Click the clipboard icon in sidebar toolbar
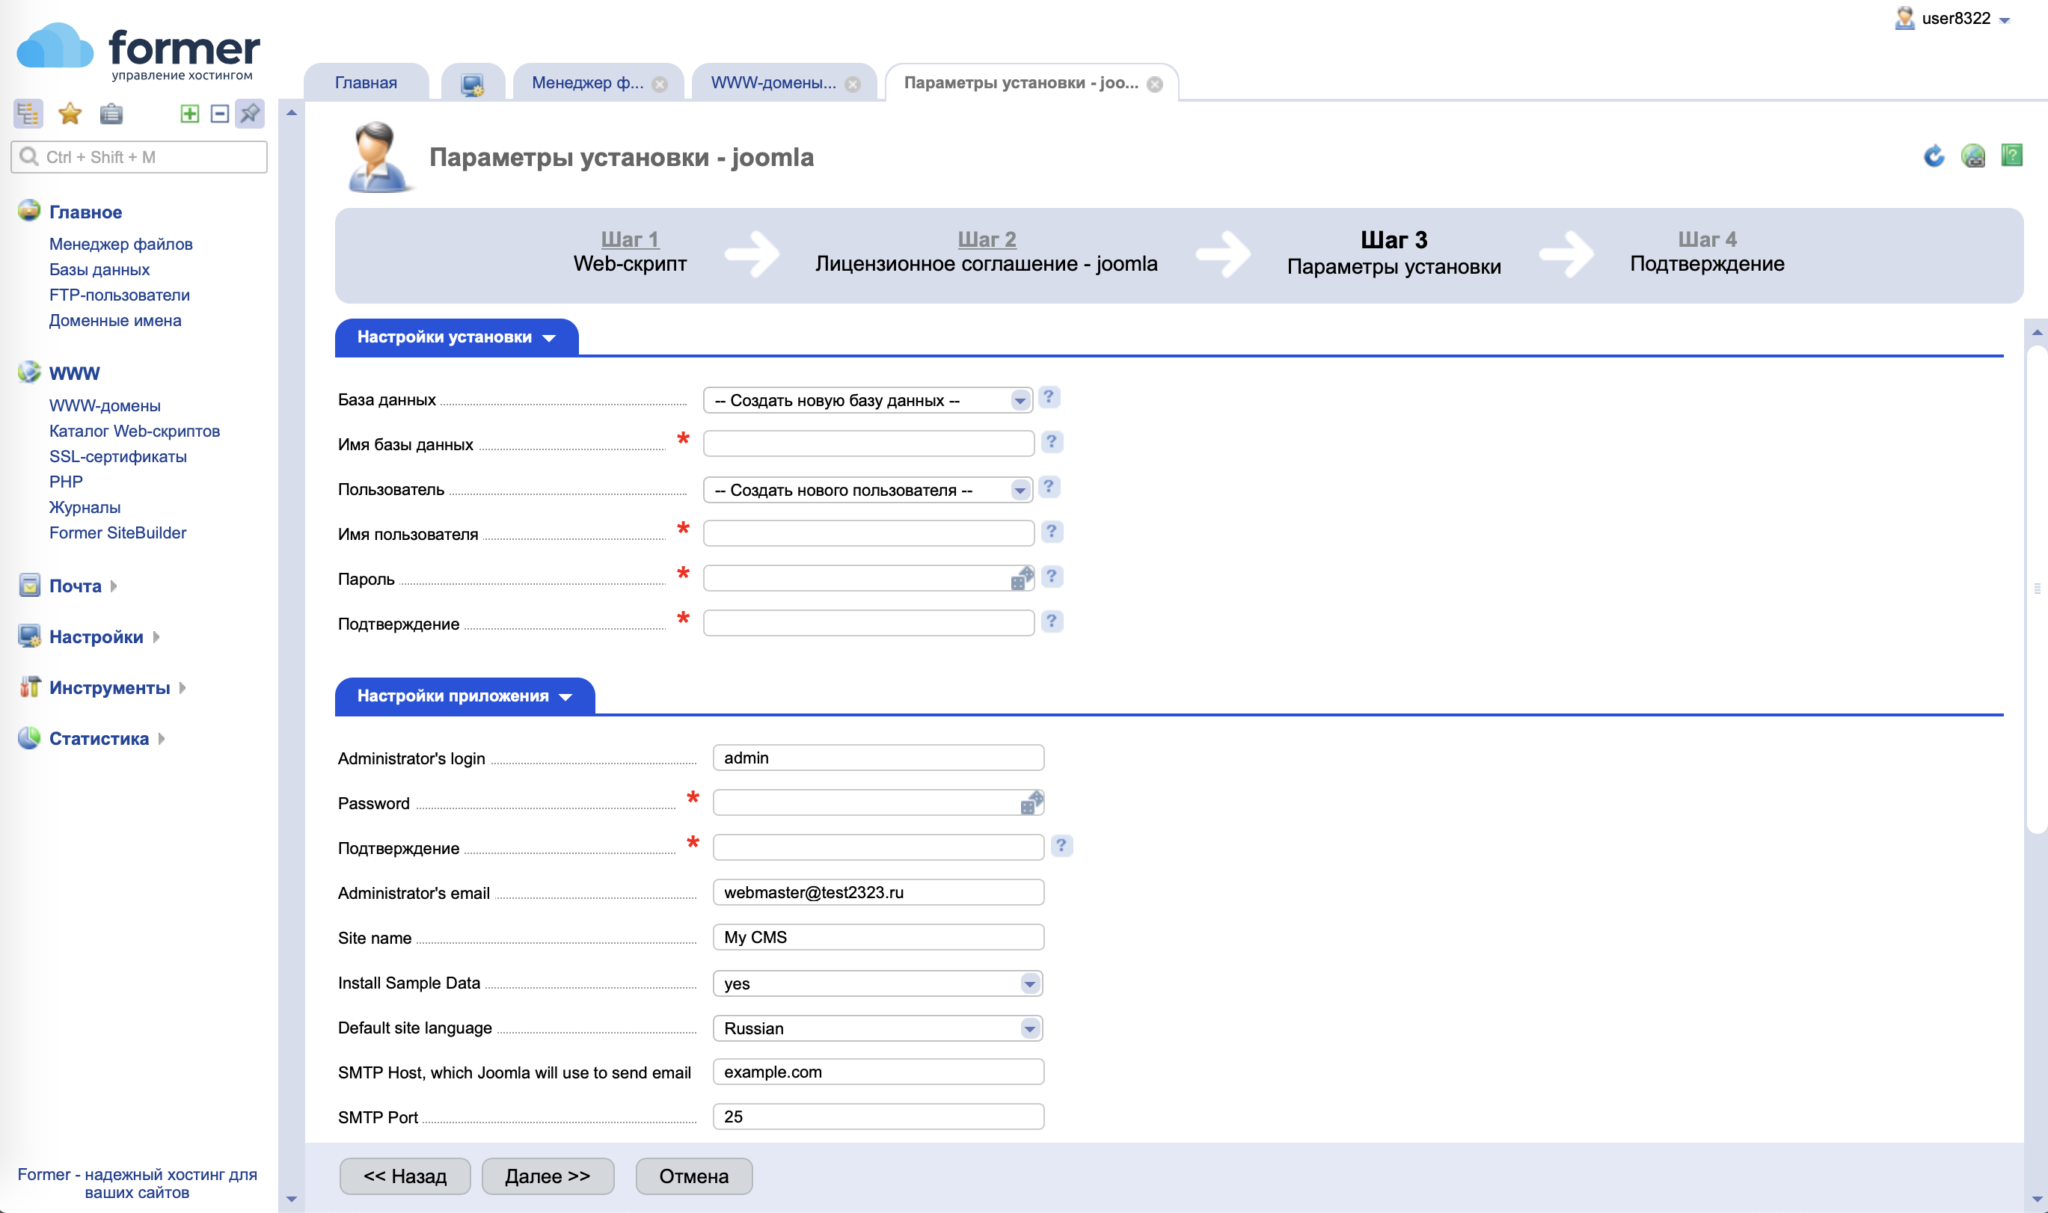Image resolution: width=2048 pixels, height=1213 pixels. [111, 114]
